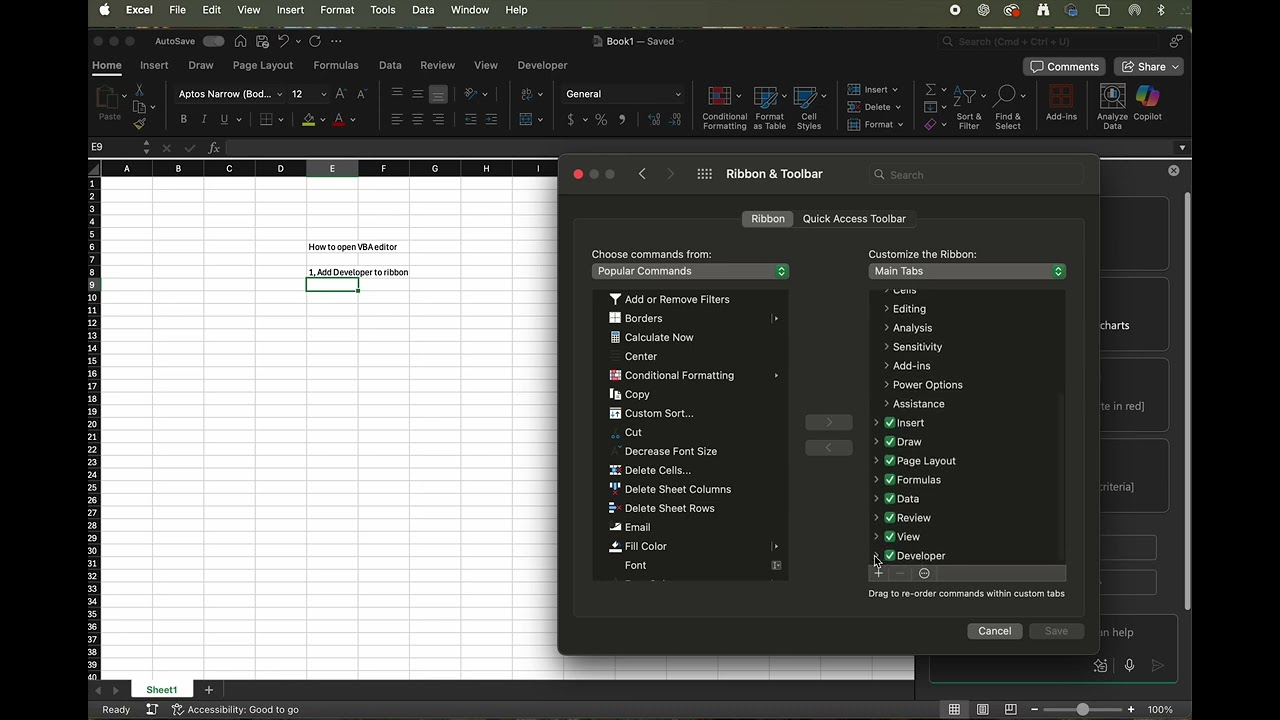
Task: Click the Analyze Data icon
Action: click(x=1112, y=107)
